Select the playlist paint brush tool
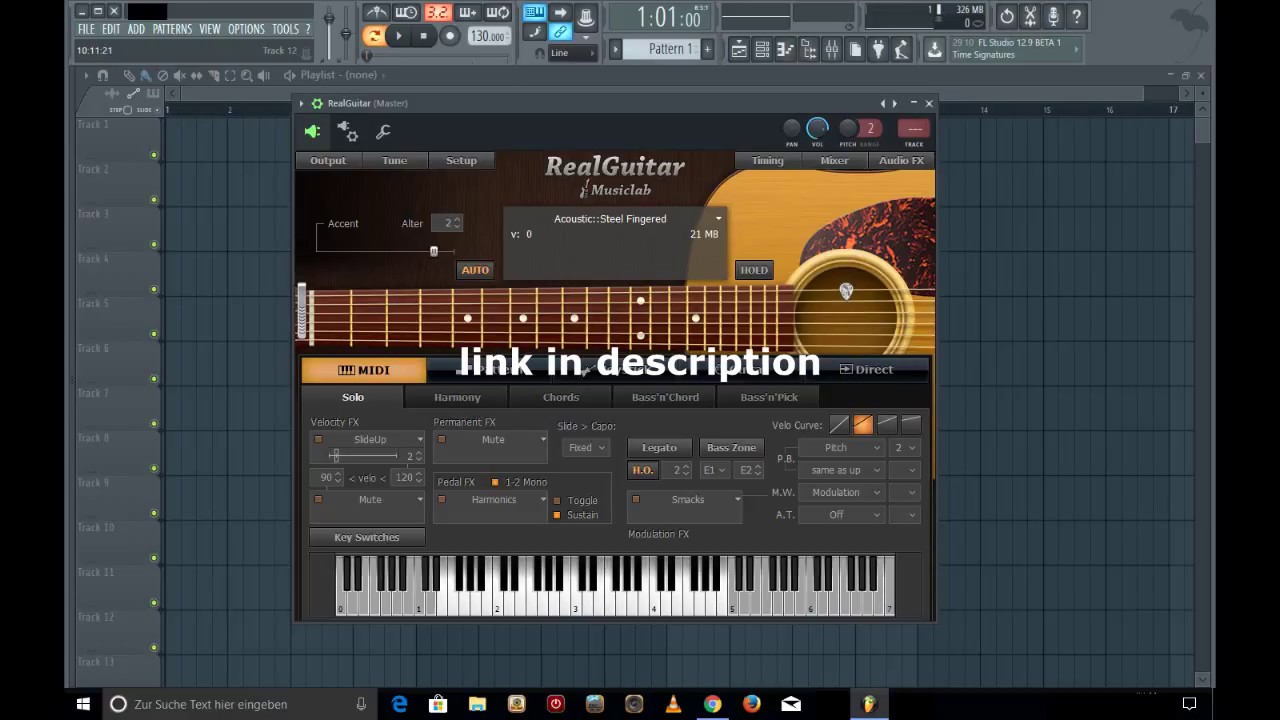The width and height of the screenshot is (1280, 720). point(146,75)
